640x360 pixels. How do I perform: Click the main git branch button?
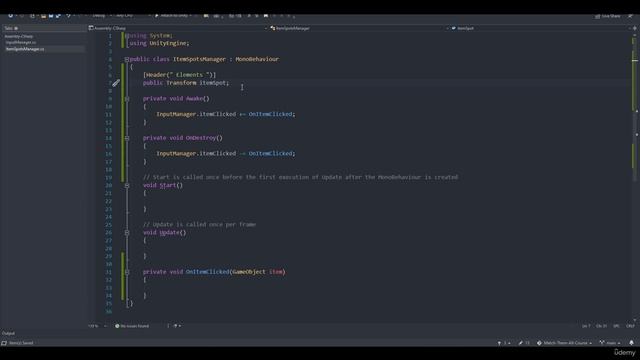tap(610, 343)
